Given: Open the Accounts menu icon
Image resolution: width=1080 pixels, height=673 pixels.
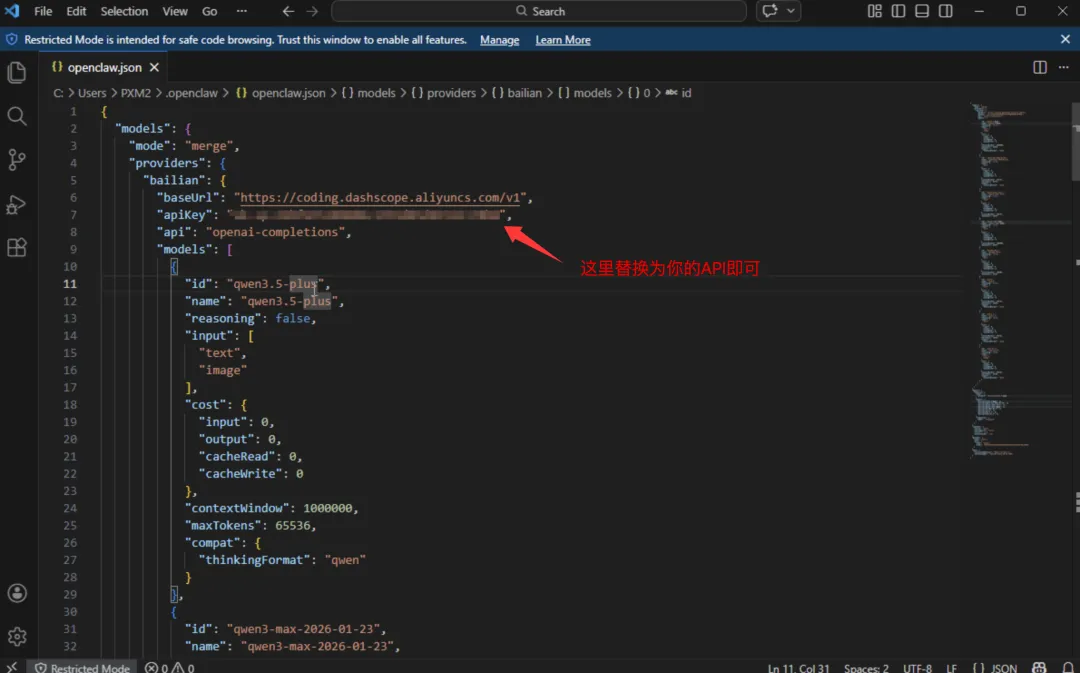Looking at the screenshot, I should [x=17, y=593].
